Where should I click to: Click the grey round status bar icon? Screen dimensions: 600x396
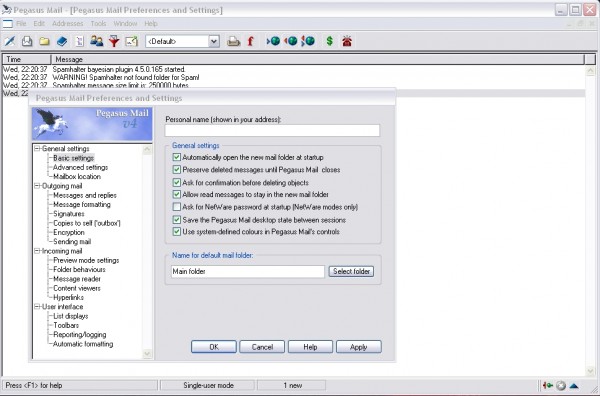coord(561,385)
